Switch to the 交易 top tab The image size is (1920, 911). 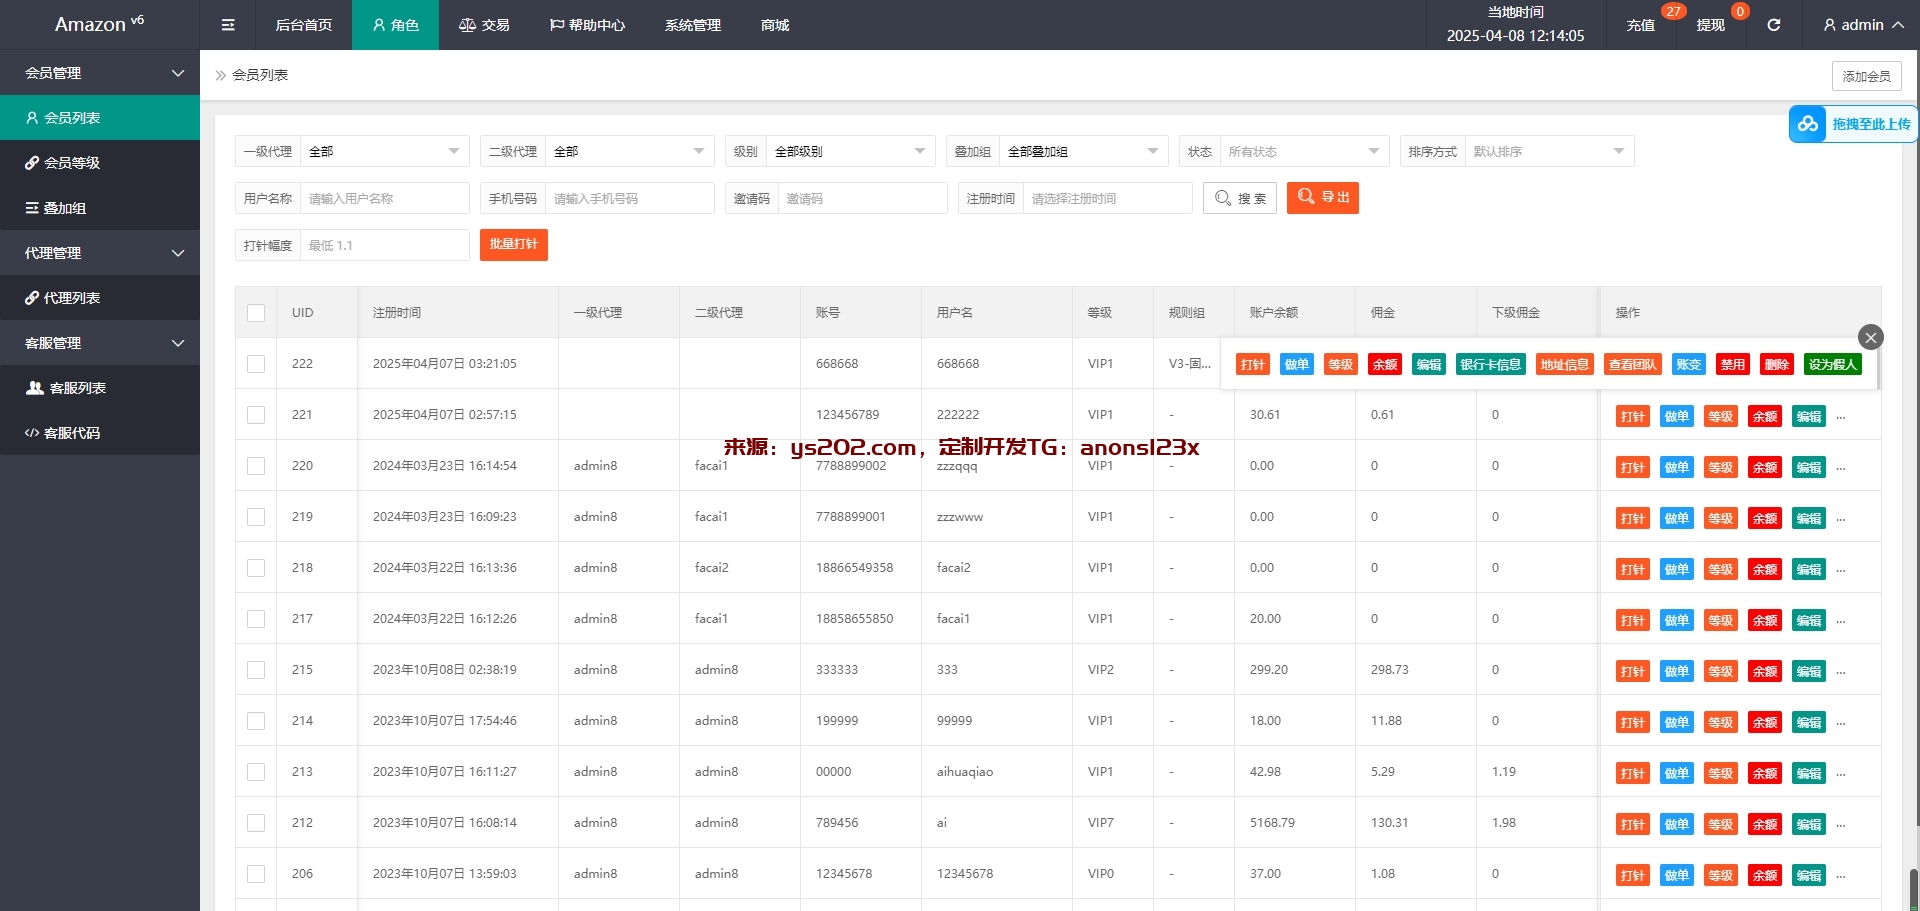[484, 25]
